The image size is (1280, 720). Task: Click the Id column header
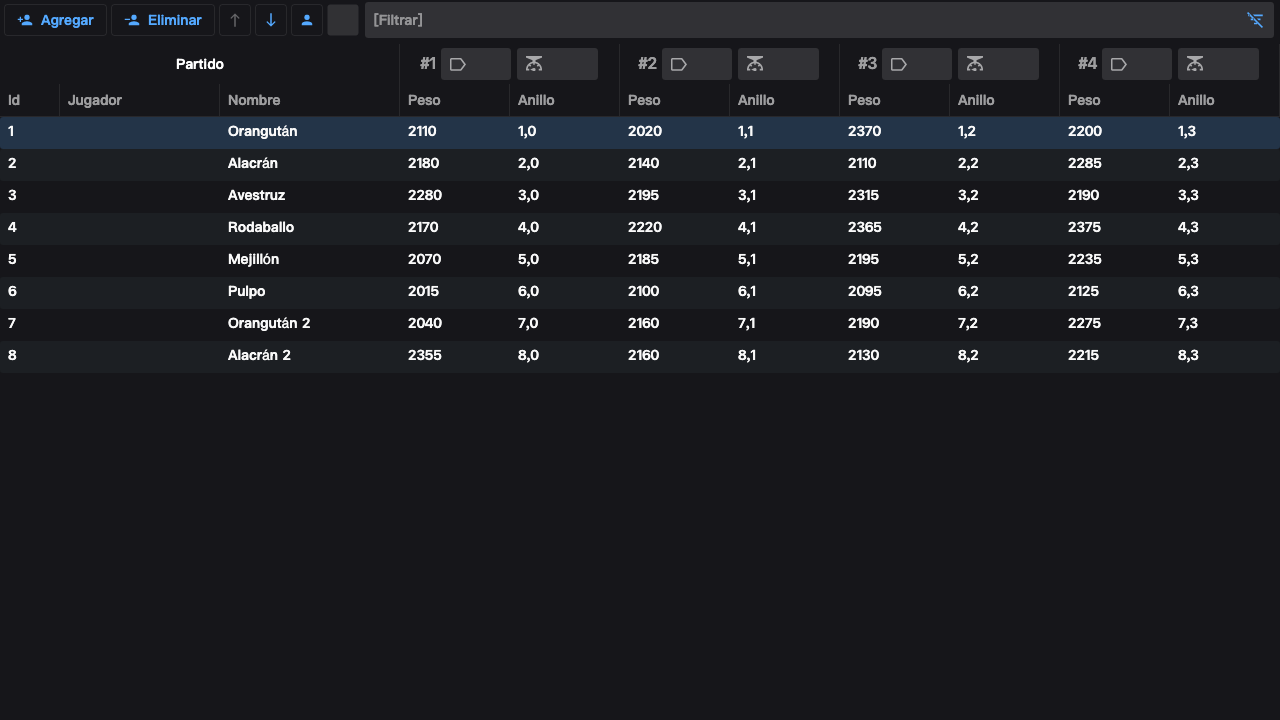tap(14, 100)
